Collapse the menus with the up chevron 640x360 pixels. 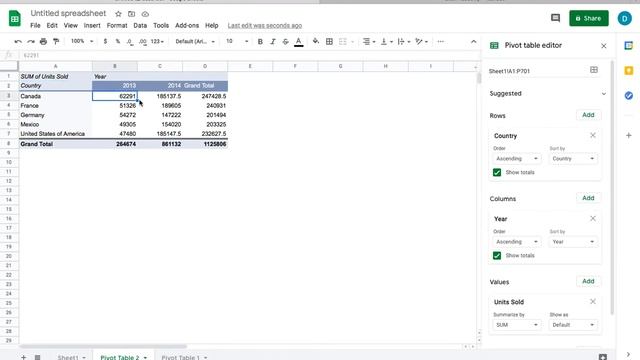(x=473, y=42)
